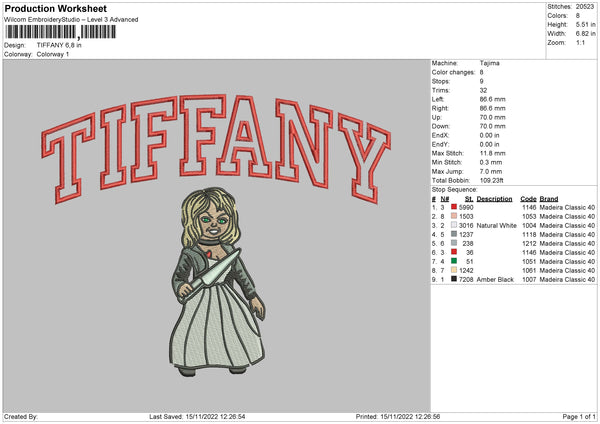600x424 pixels.
Task: Click the red swatch in stop 1
Action: 455,206
